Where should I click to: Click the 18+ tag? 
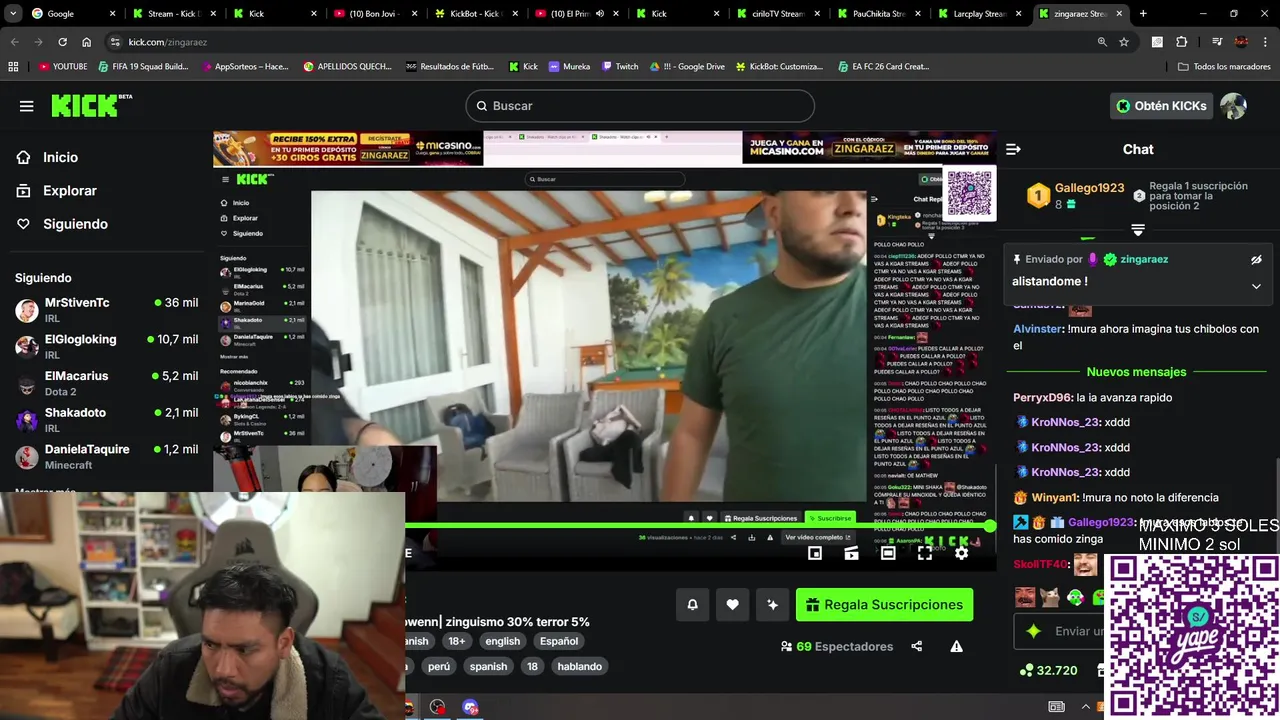coord(456,641)
